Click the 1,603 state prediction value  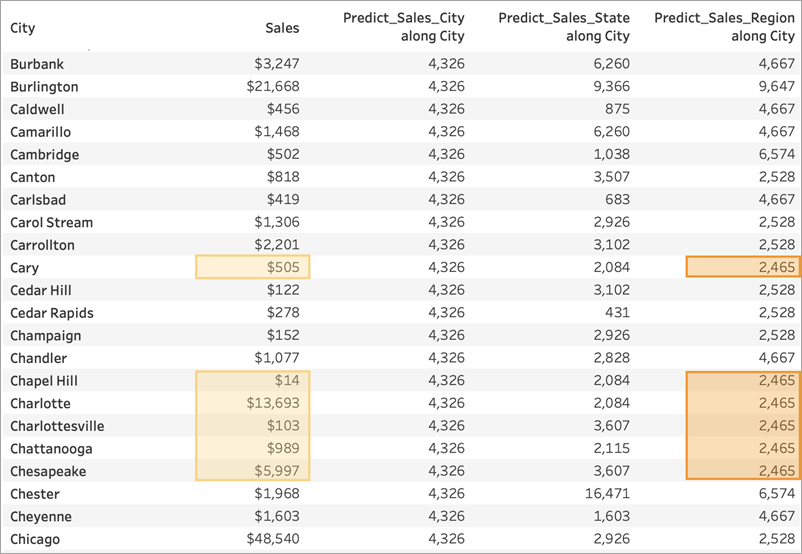tap(611, 516)
